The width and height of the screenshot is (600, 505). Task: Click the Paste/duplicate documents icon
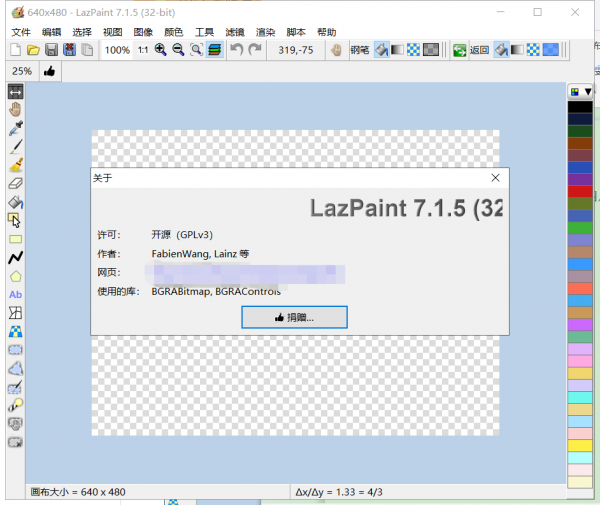pyautogui.click(x=87, y=50)
